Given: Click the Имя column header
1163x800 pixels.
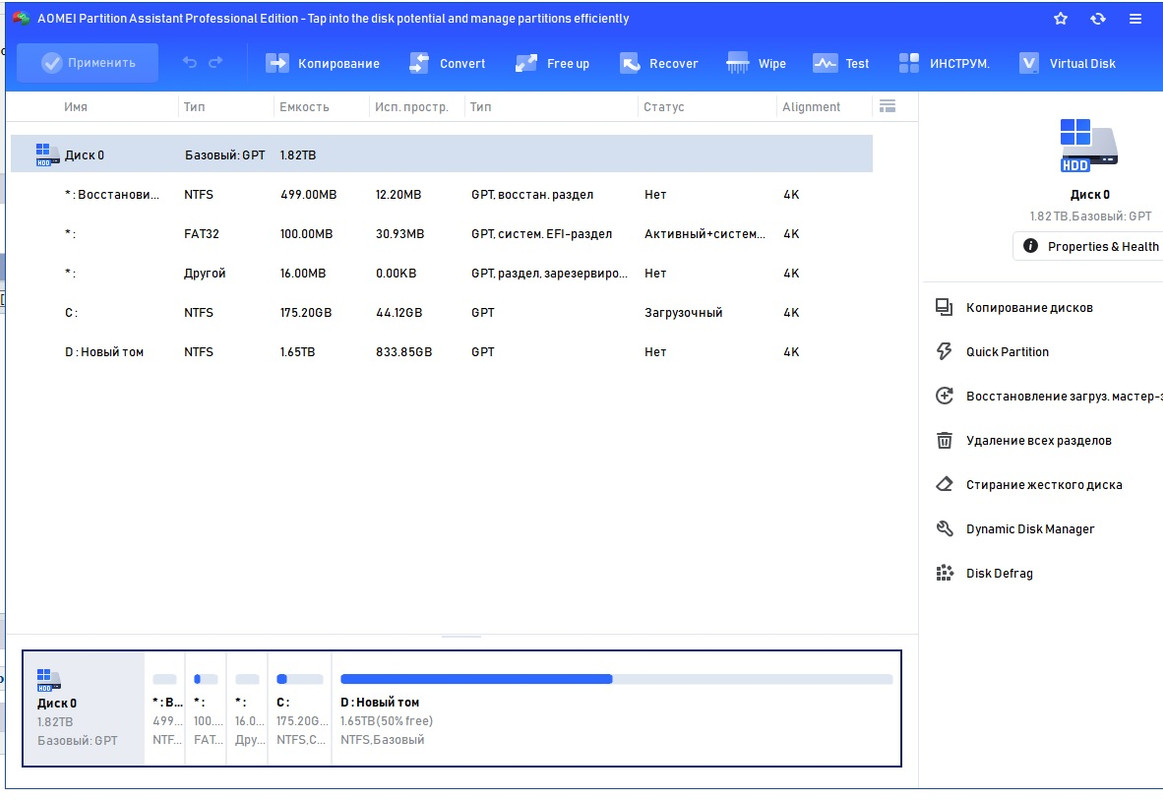Looking at the screenshot, I should pos(76,107).
